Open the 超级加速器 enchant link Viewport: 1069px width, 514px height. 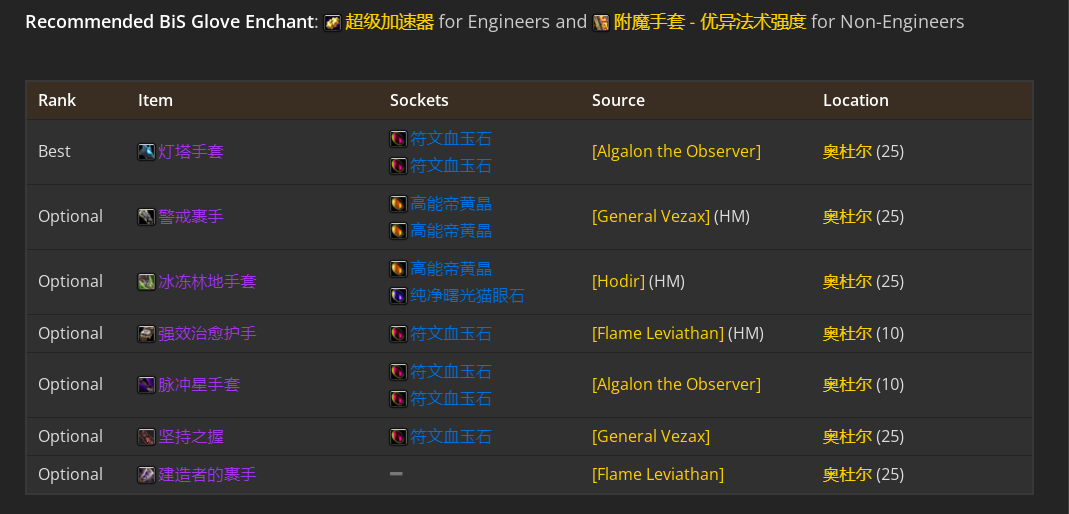pos(389,22)
